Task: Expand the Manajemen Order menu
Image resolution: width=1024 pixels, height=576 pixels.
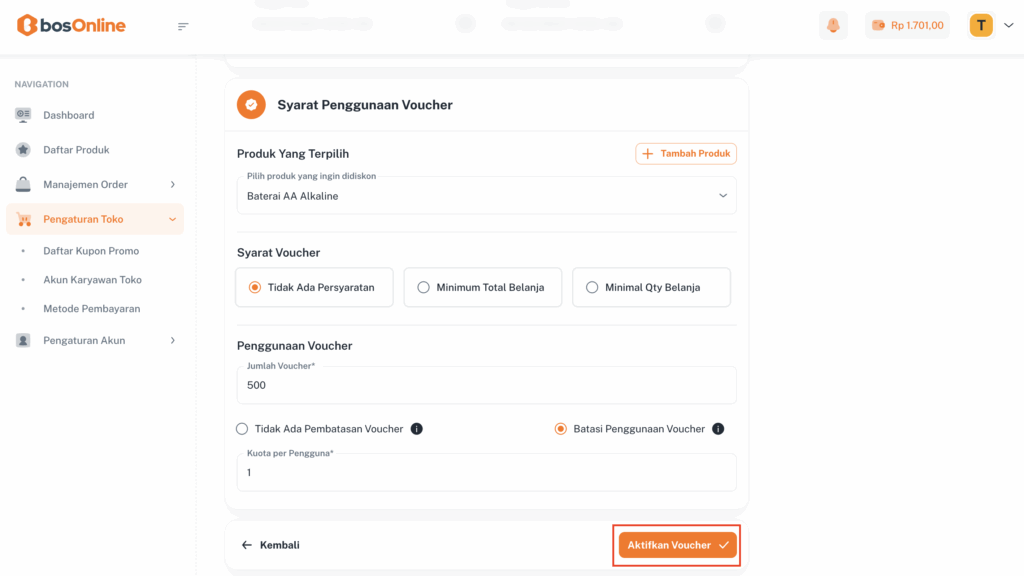Action: coord(95,184)
